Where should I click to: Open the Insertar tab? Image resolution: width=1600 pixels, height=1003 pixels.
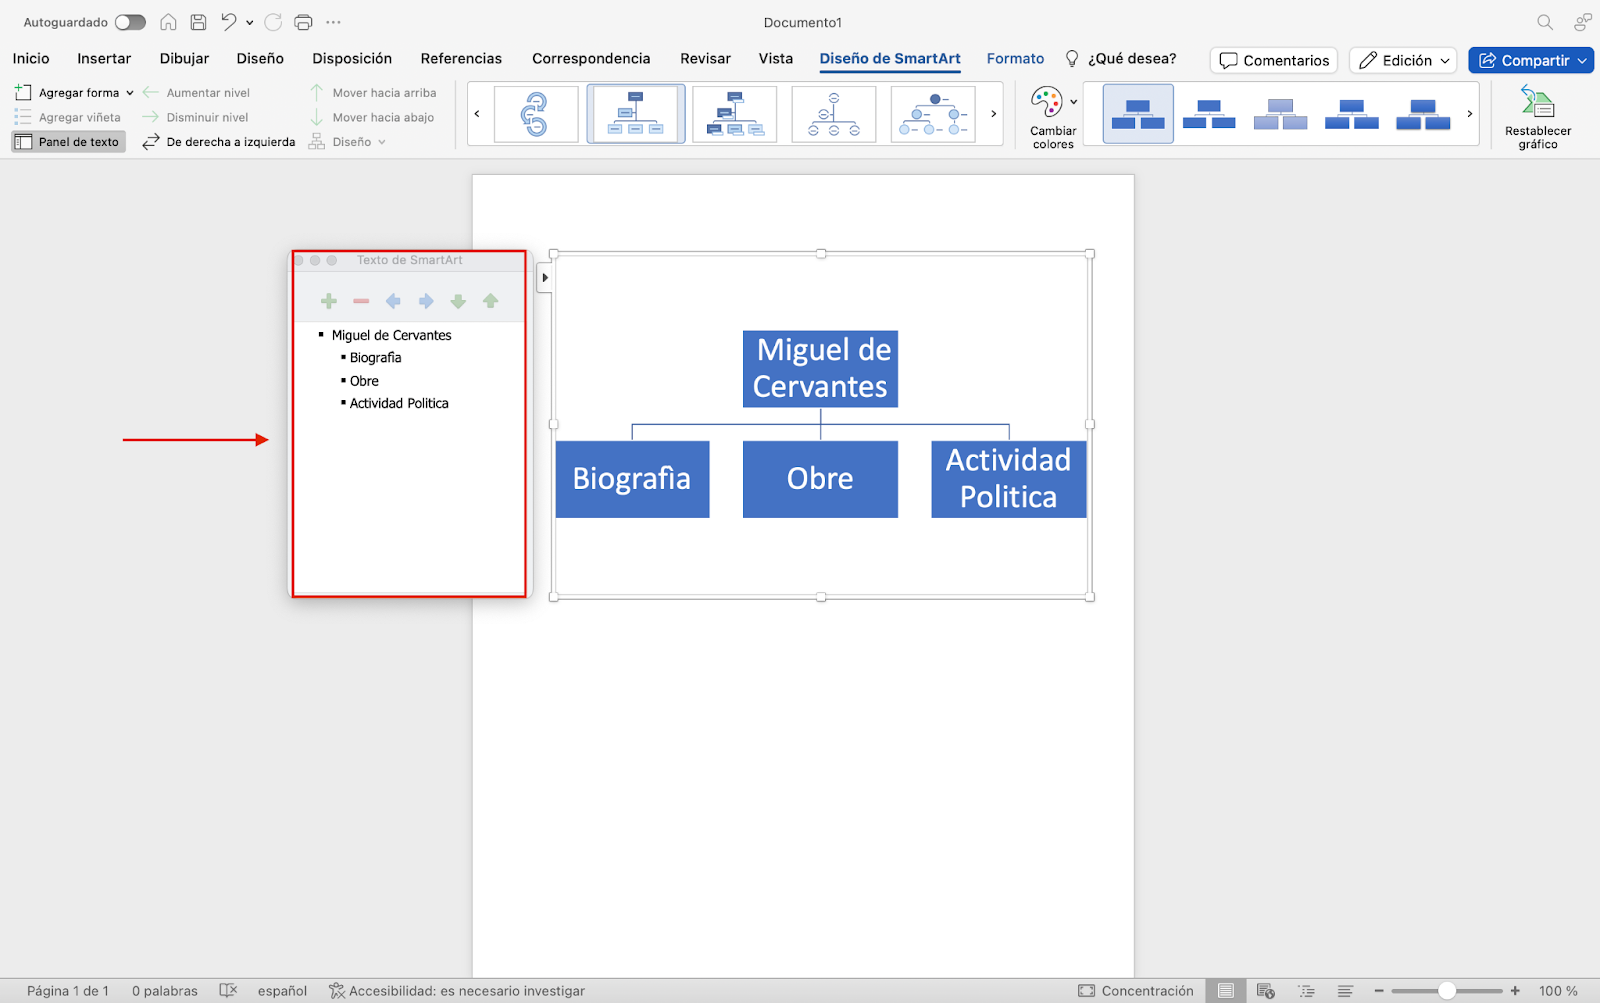point(104,59)
